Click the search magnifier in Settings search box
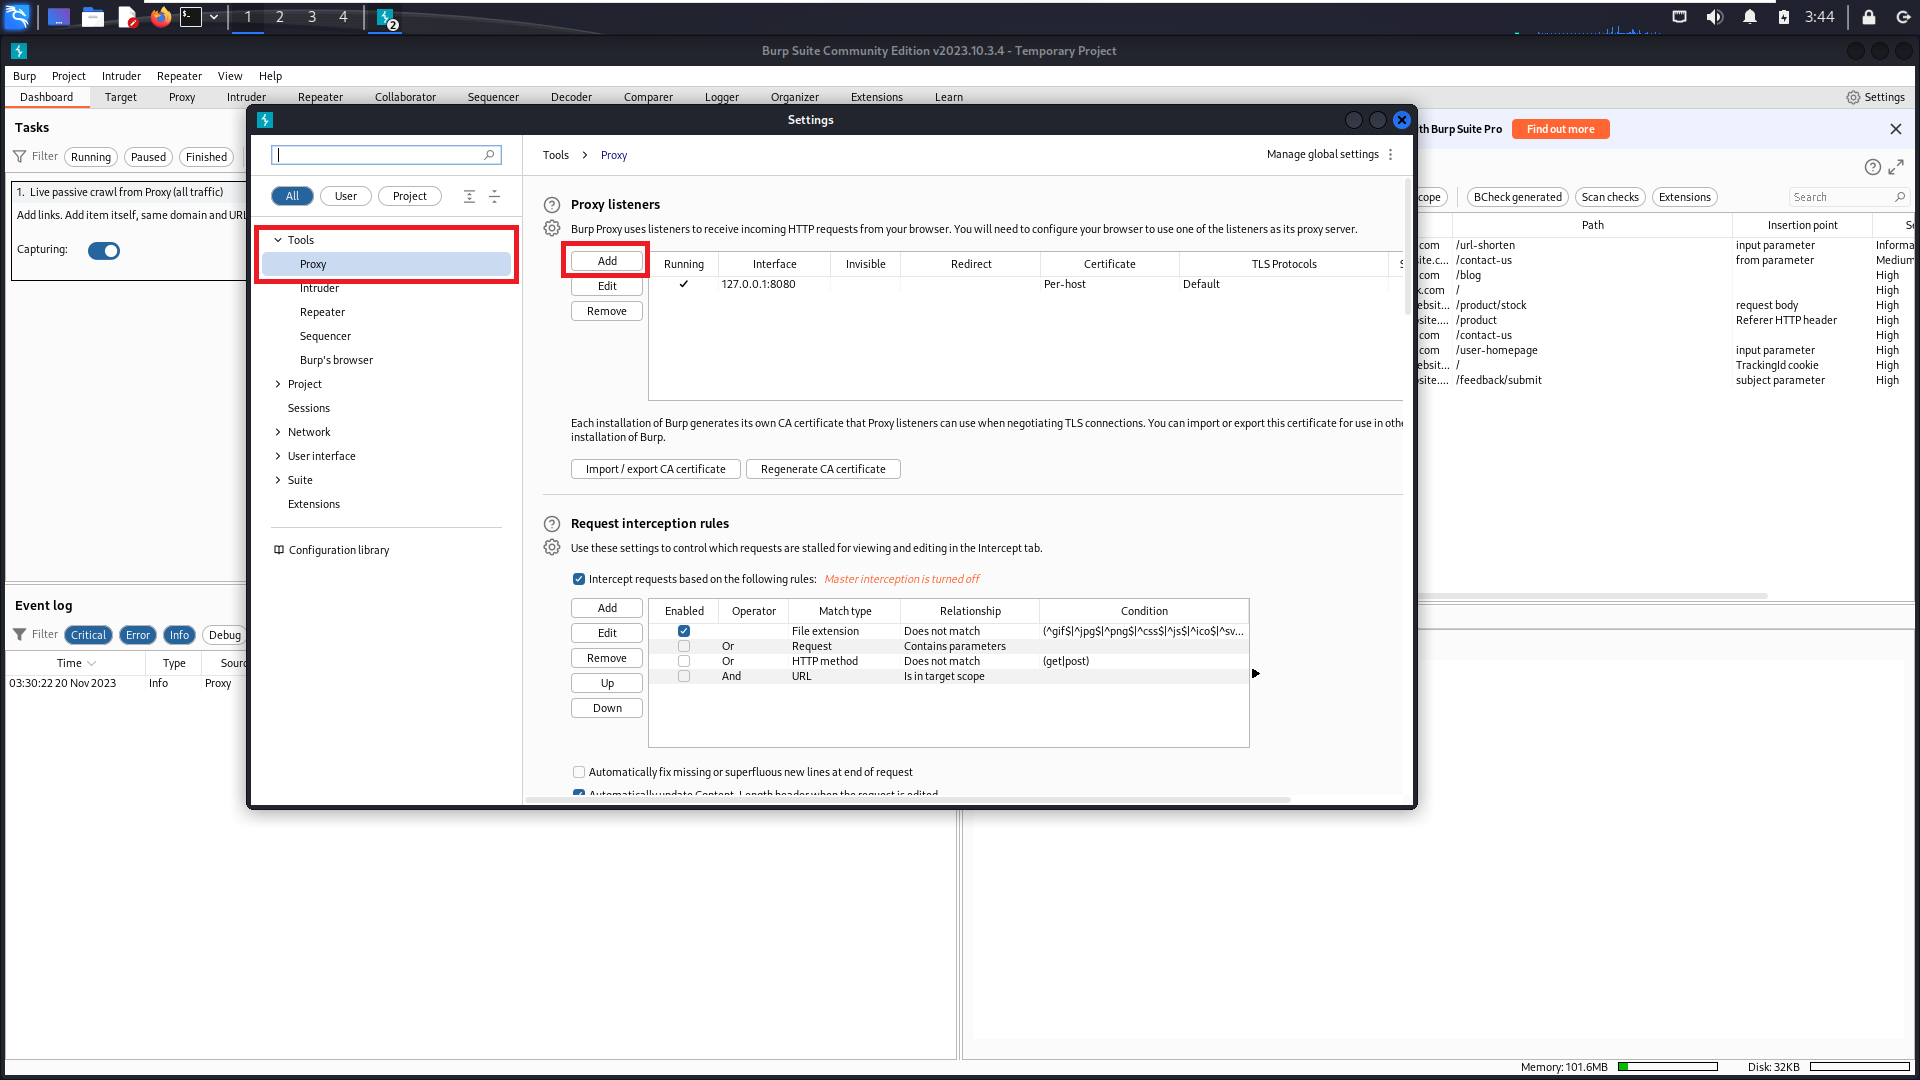1920x1080 pixels. (489, 154)
